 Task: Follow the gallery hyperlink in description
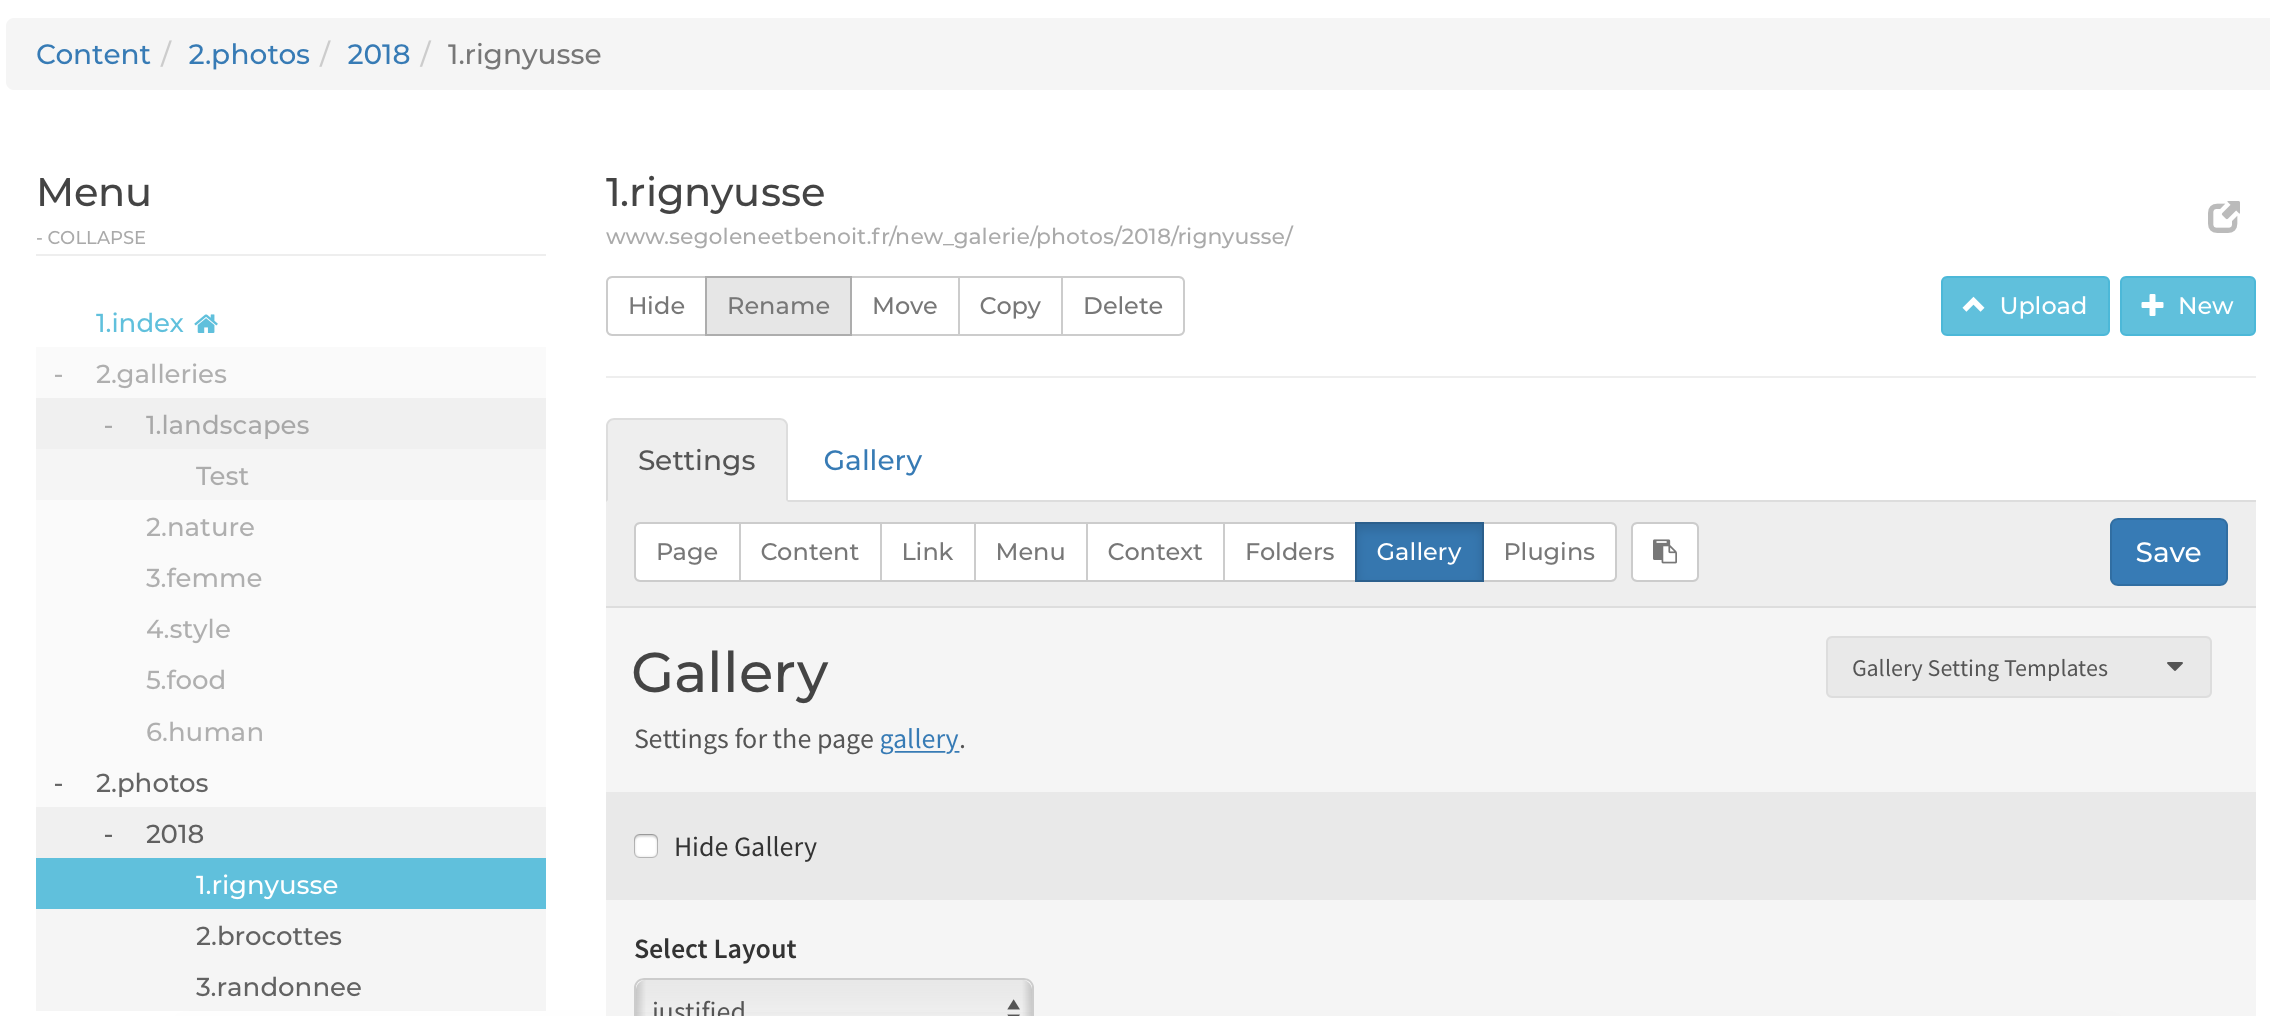(x=919, y=739)
